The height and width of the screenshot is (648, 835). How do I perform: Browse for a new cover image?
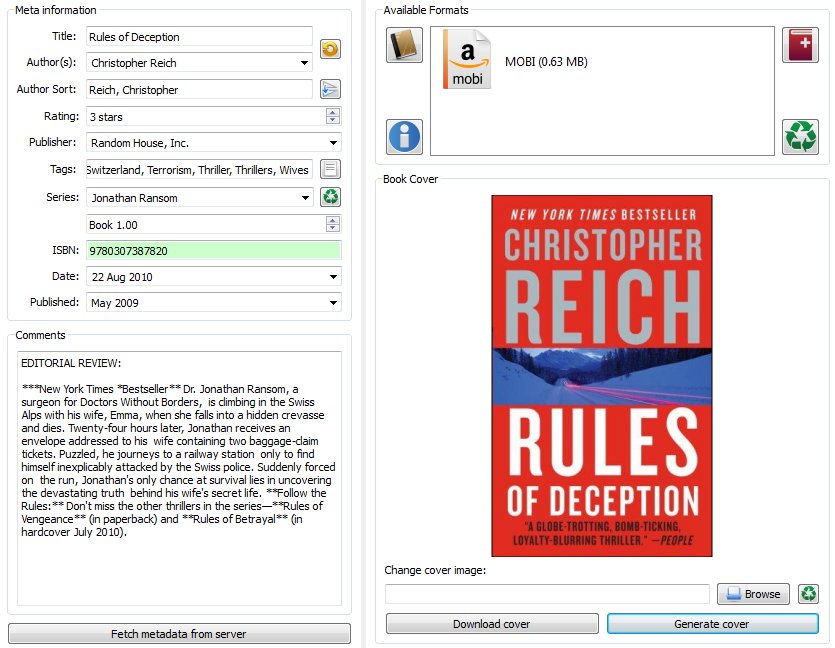[753, 594]
